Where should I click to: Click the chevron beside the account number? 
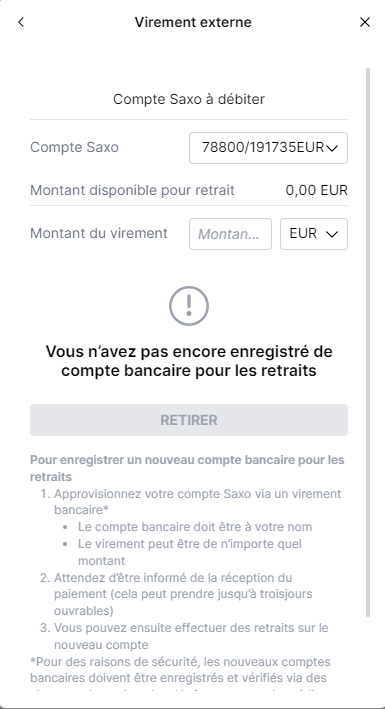coord(332,148)
